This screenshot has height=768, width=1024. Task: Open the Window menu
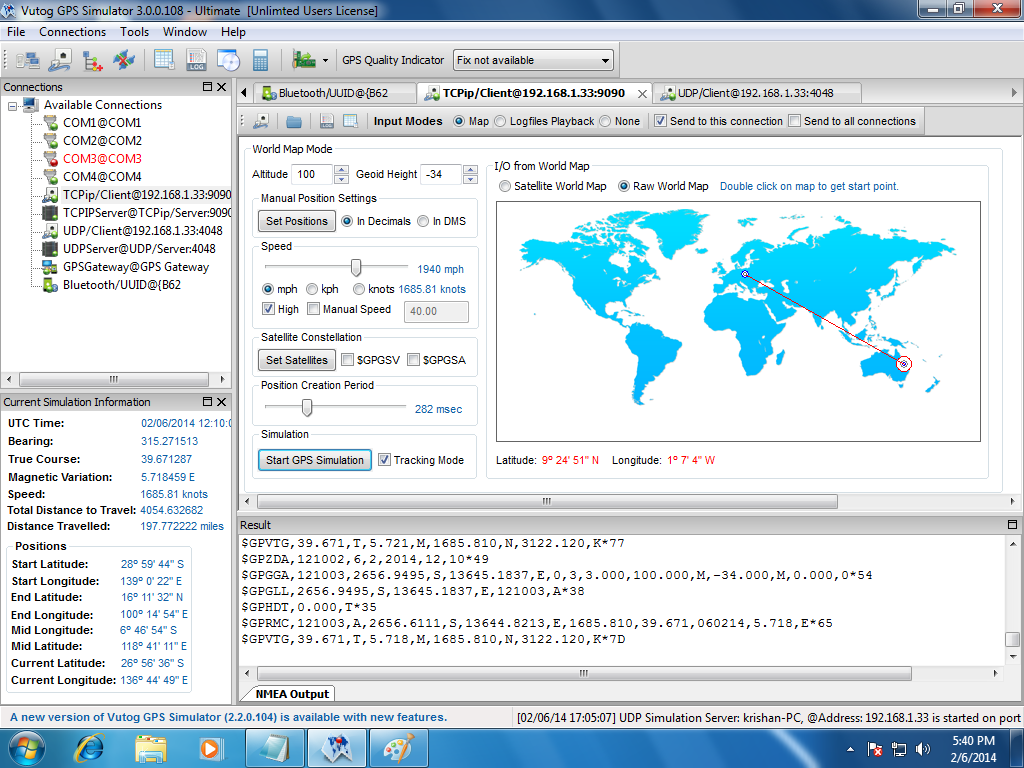[185, 31]
